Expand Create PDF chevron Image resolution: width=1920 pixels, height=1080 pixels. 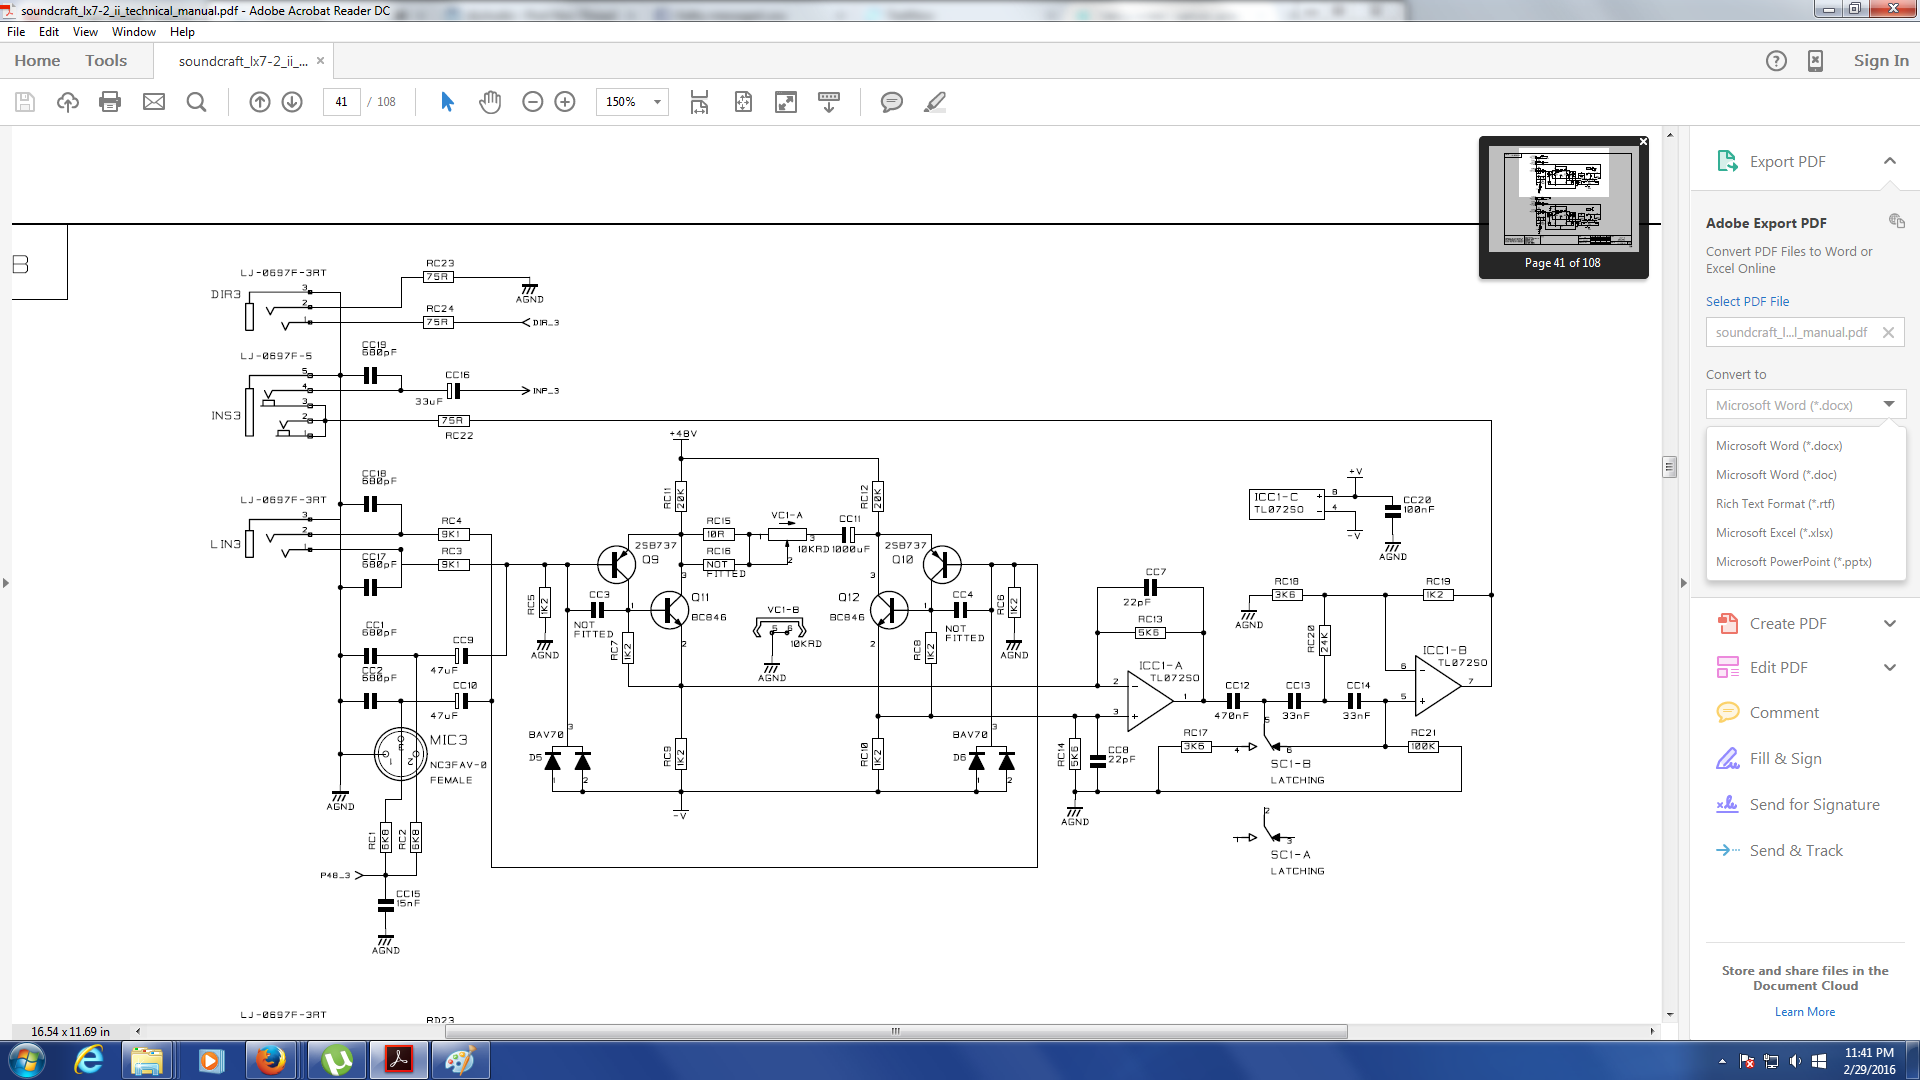tap(1889, 623)
